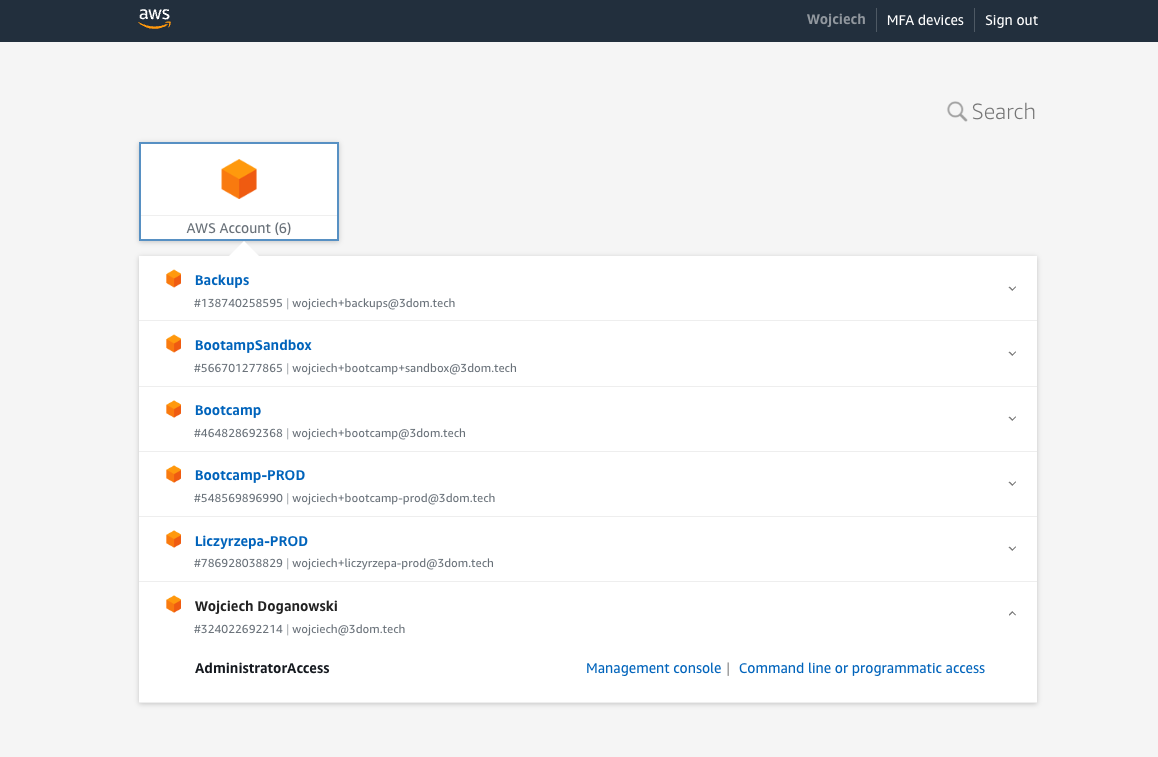Click the cube icon beside the Bootcamp account
Image resolution: width=1158 pixels, height=757 pixels.
click(174, 408)
